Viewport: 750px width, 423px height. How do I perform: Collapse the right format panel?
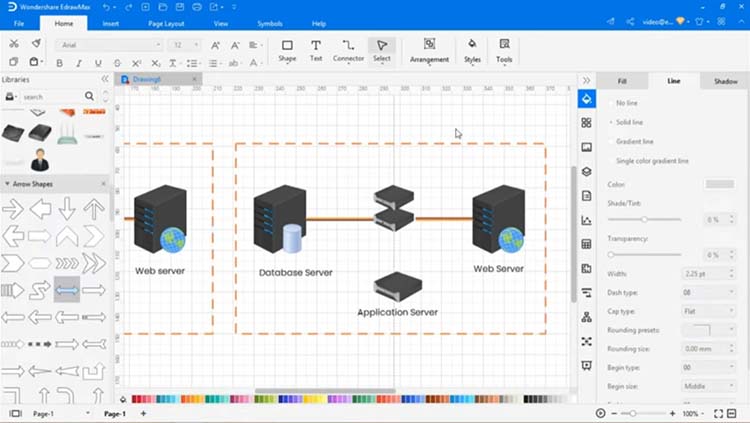586,80
